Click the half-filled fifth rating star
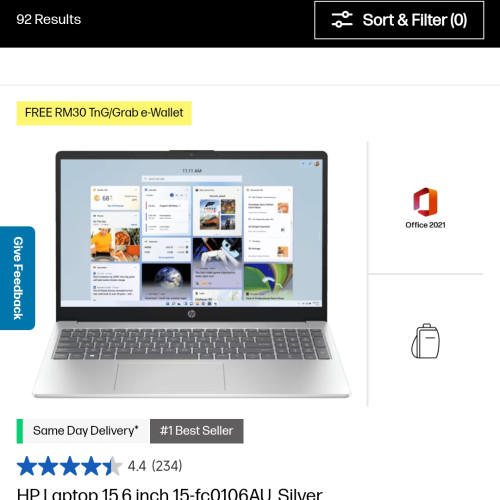This screenshot has width=500, height=500. [x=112, y=466]
